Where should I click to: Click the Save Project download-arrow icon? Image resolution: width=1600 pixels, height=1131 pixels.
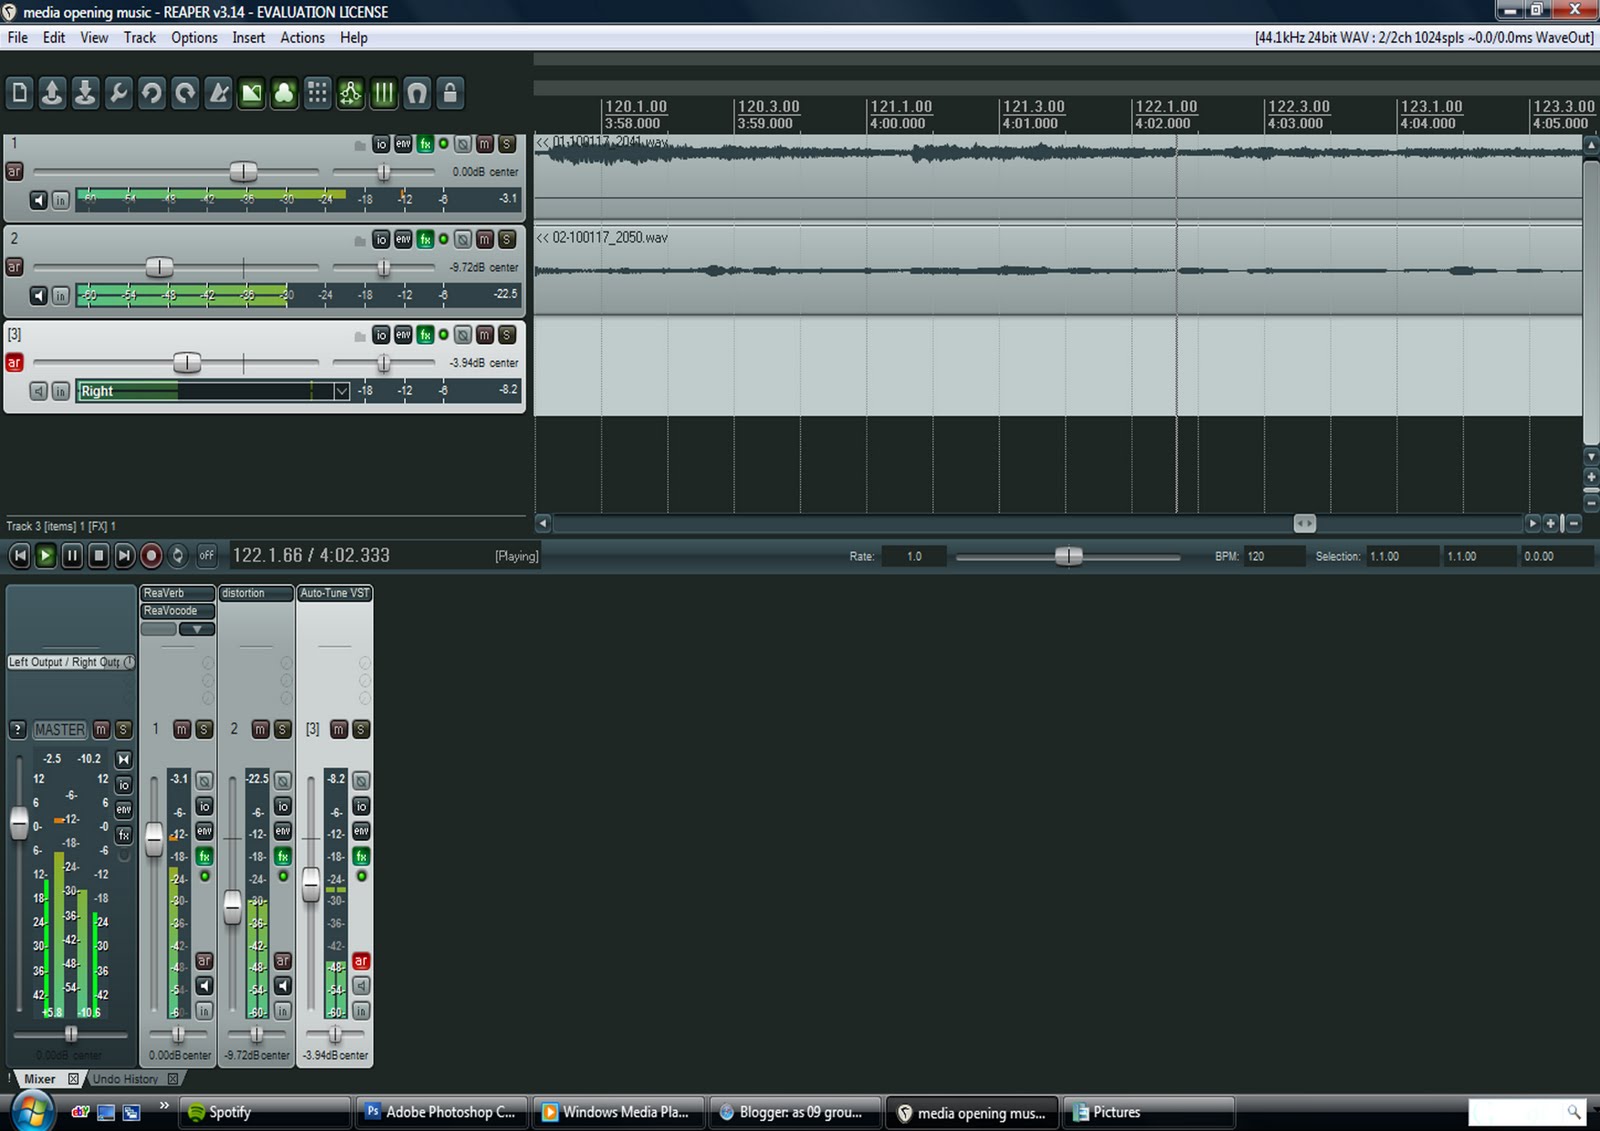85,94
